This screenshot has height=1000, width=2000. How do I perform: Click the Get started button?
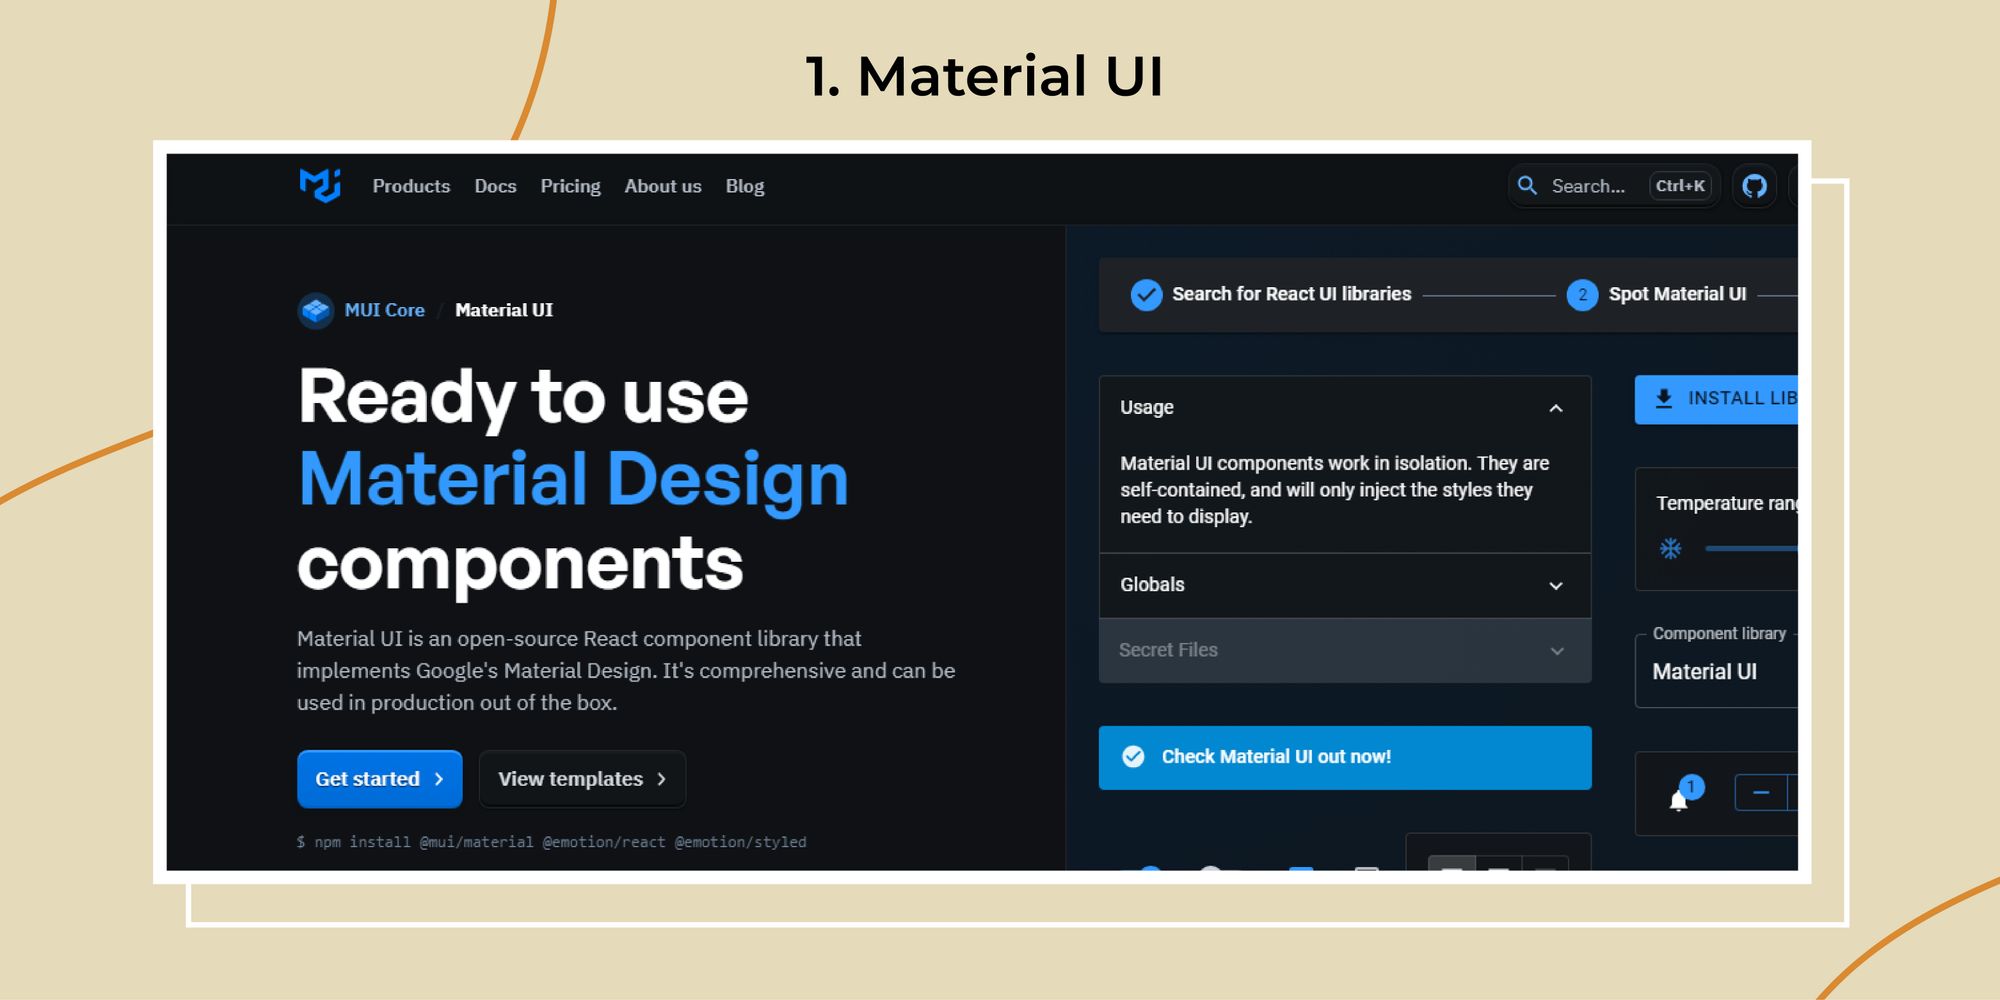380,779
